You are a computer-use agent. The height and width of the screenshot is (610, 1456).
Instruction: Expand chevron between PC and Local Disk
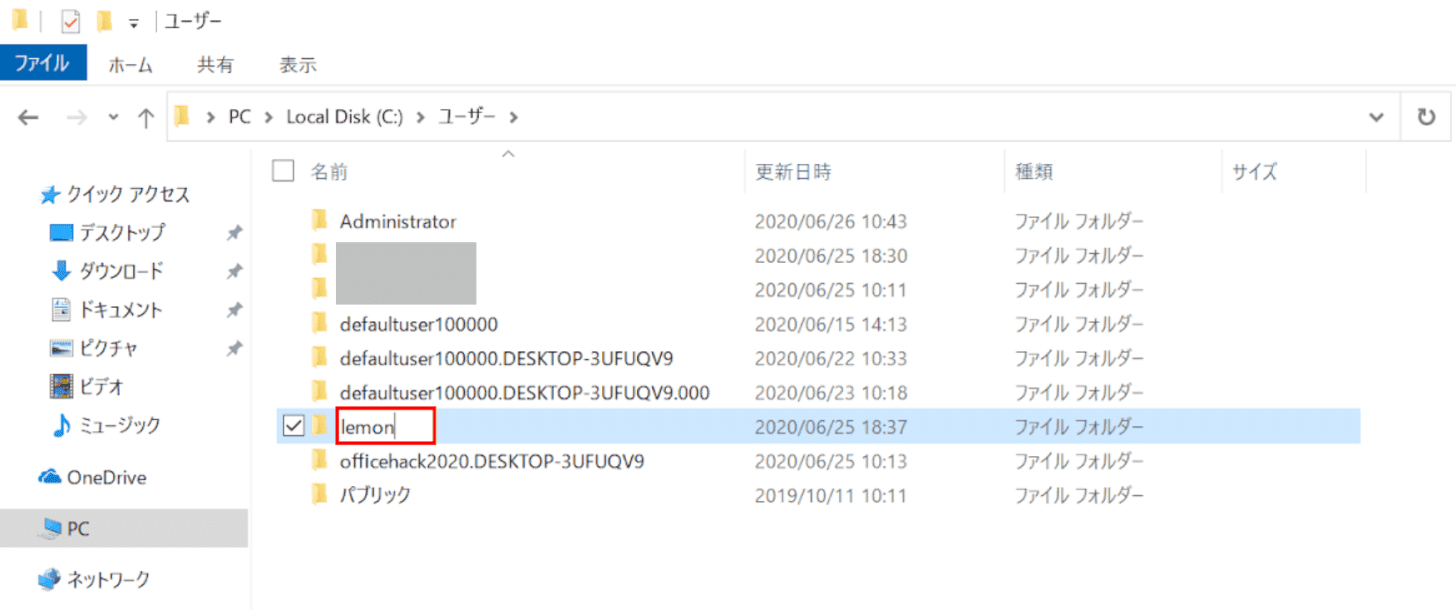[x=268, y=117]
